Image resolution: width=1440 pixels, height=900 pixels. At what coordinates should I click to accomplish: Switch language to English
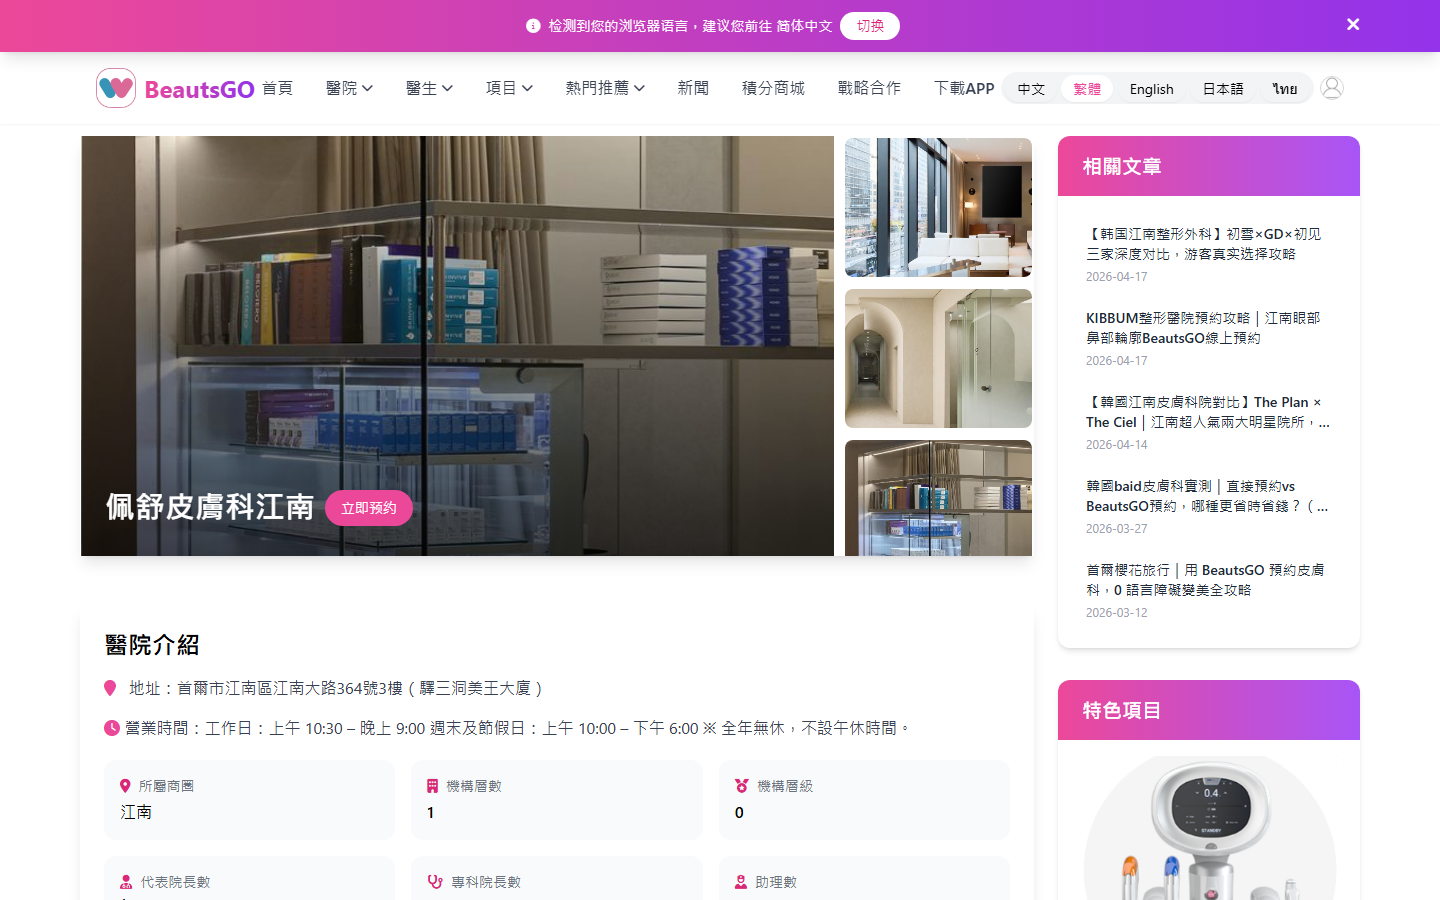[x=1152, y=89]
